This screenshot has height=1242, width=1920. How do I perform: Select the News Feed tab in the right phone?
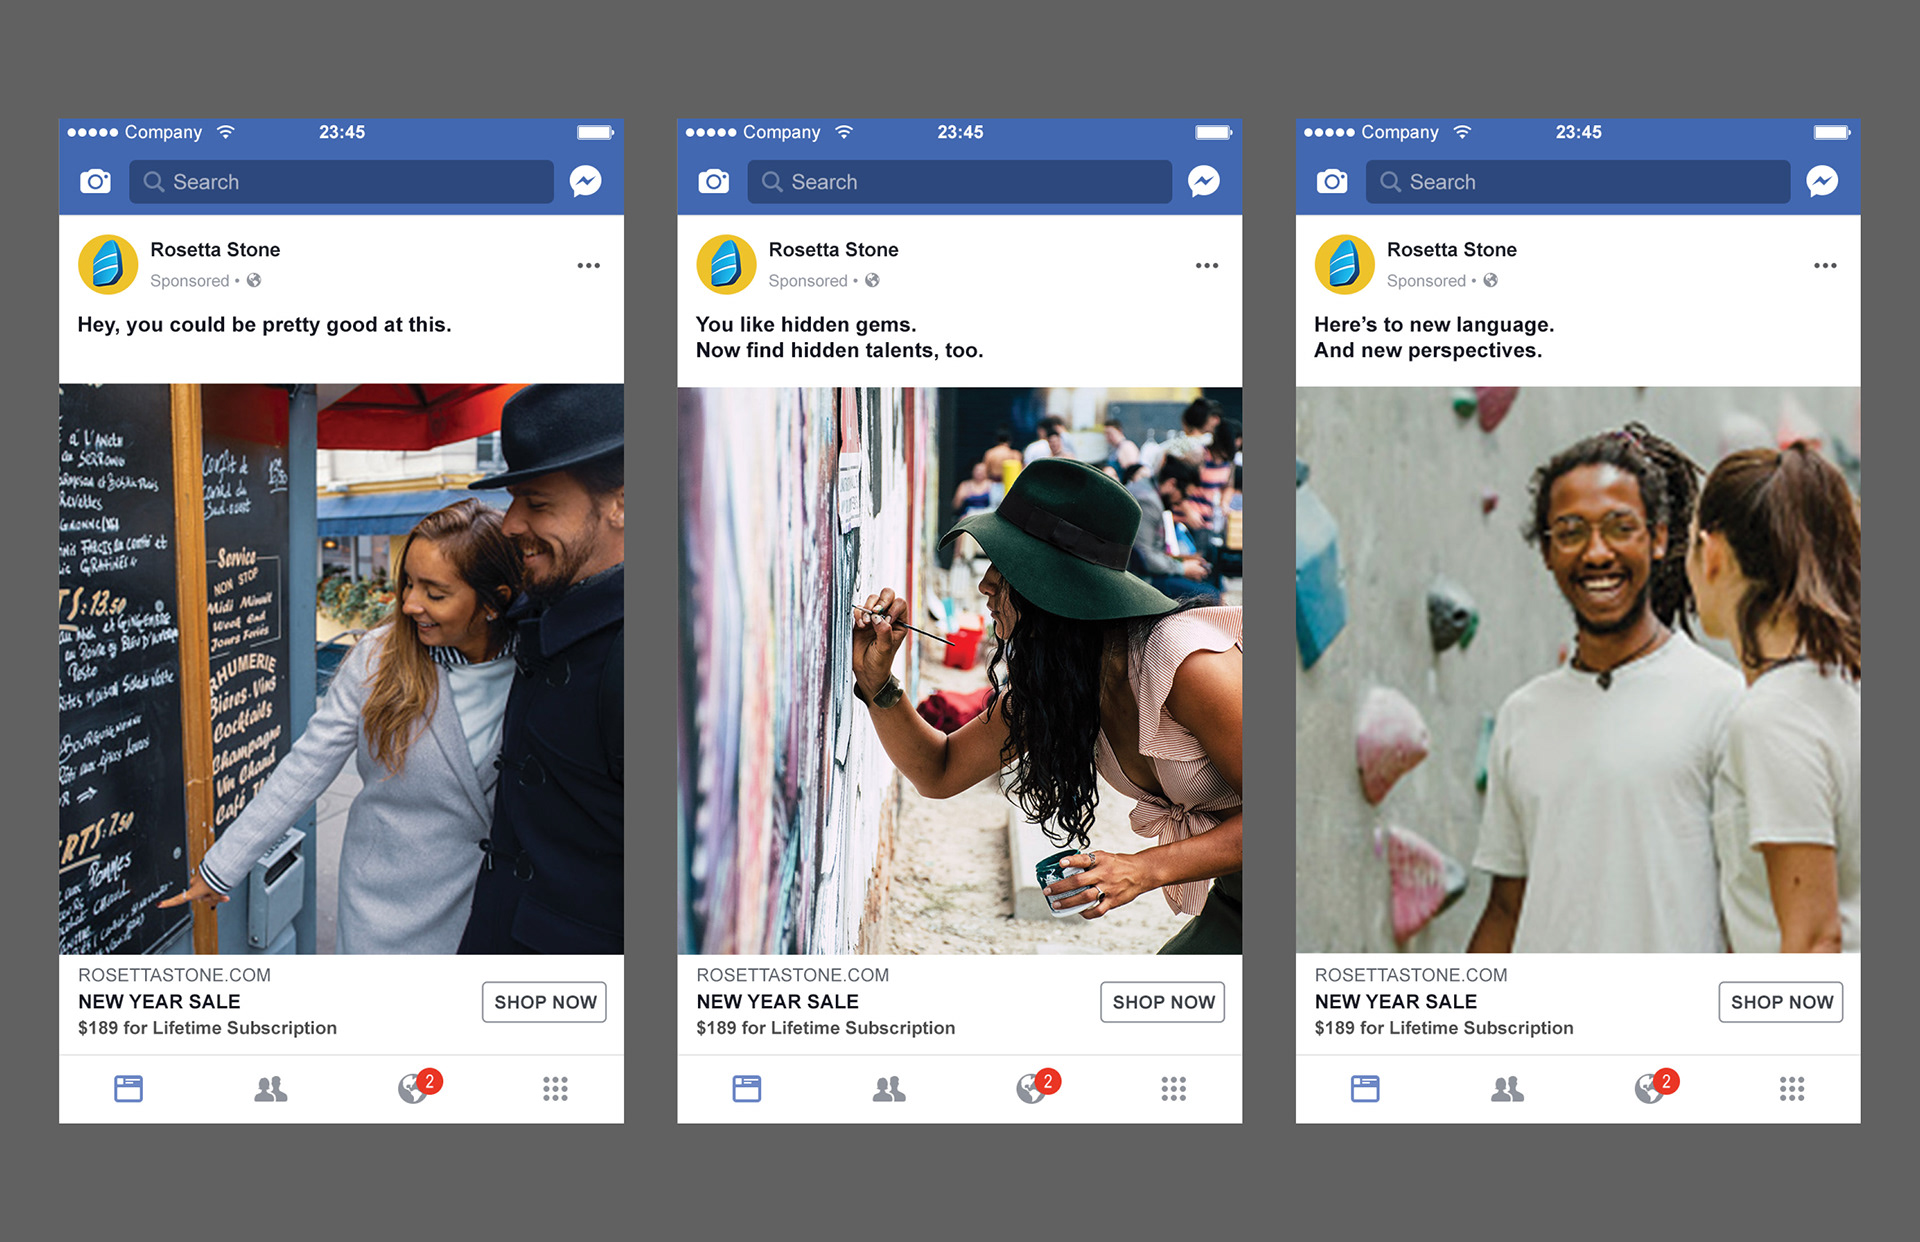tap(1365, 1088)
